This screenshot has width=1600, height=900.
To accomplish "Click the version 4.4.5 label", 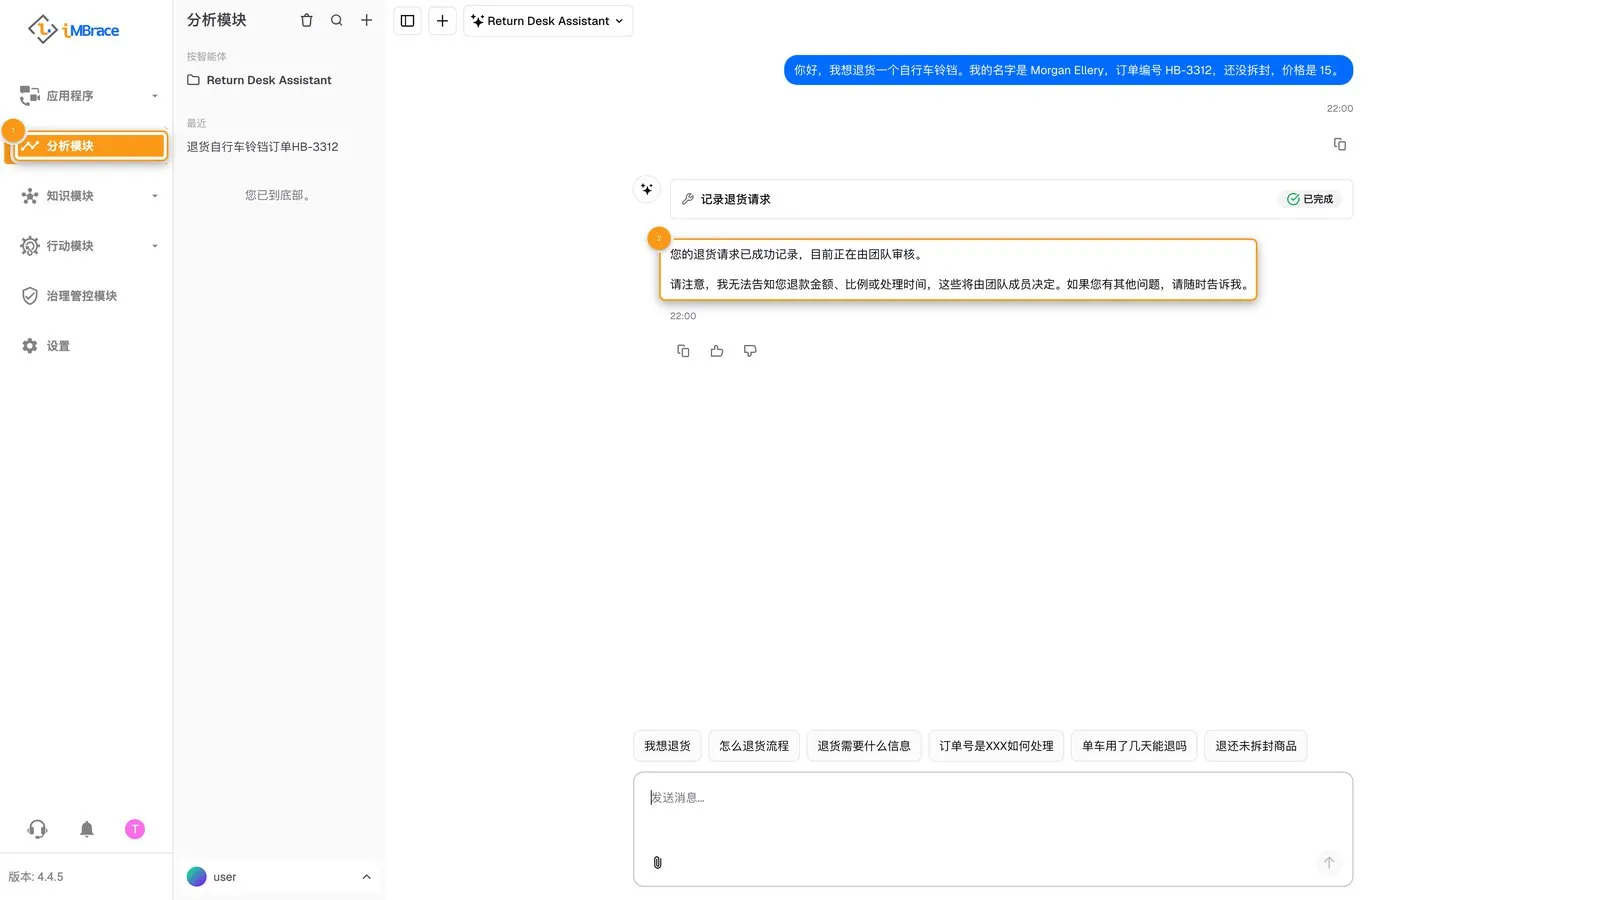I will [x=36, y=877].
